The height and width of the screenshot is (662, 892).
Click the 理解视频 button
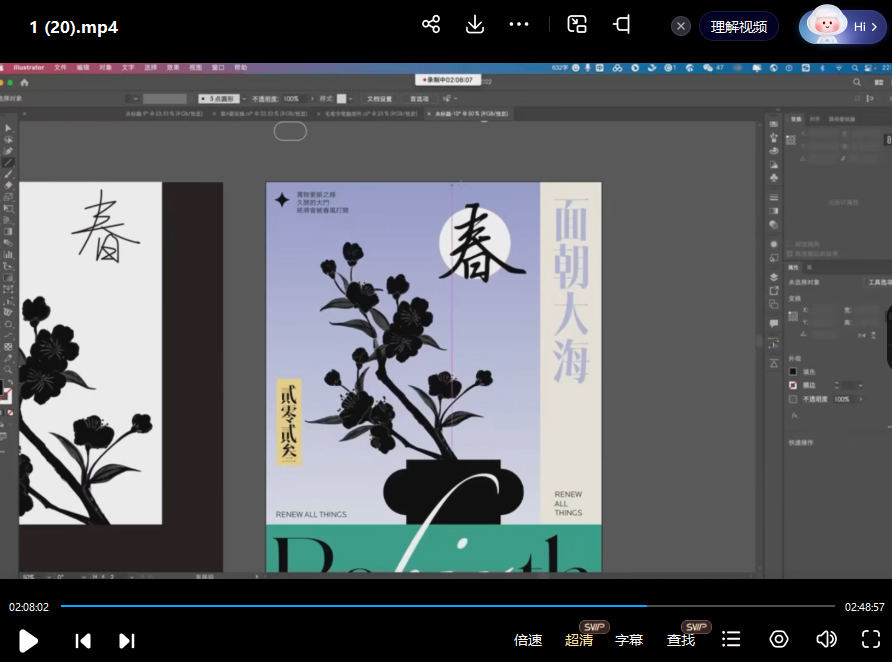point(739,26)
